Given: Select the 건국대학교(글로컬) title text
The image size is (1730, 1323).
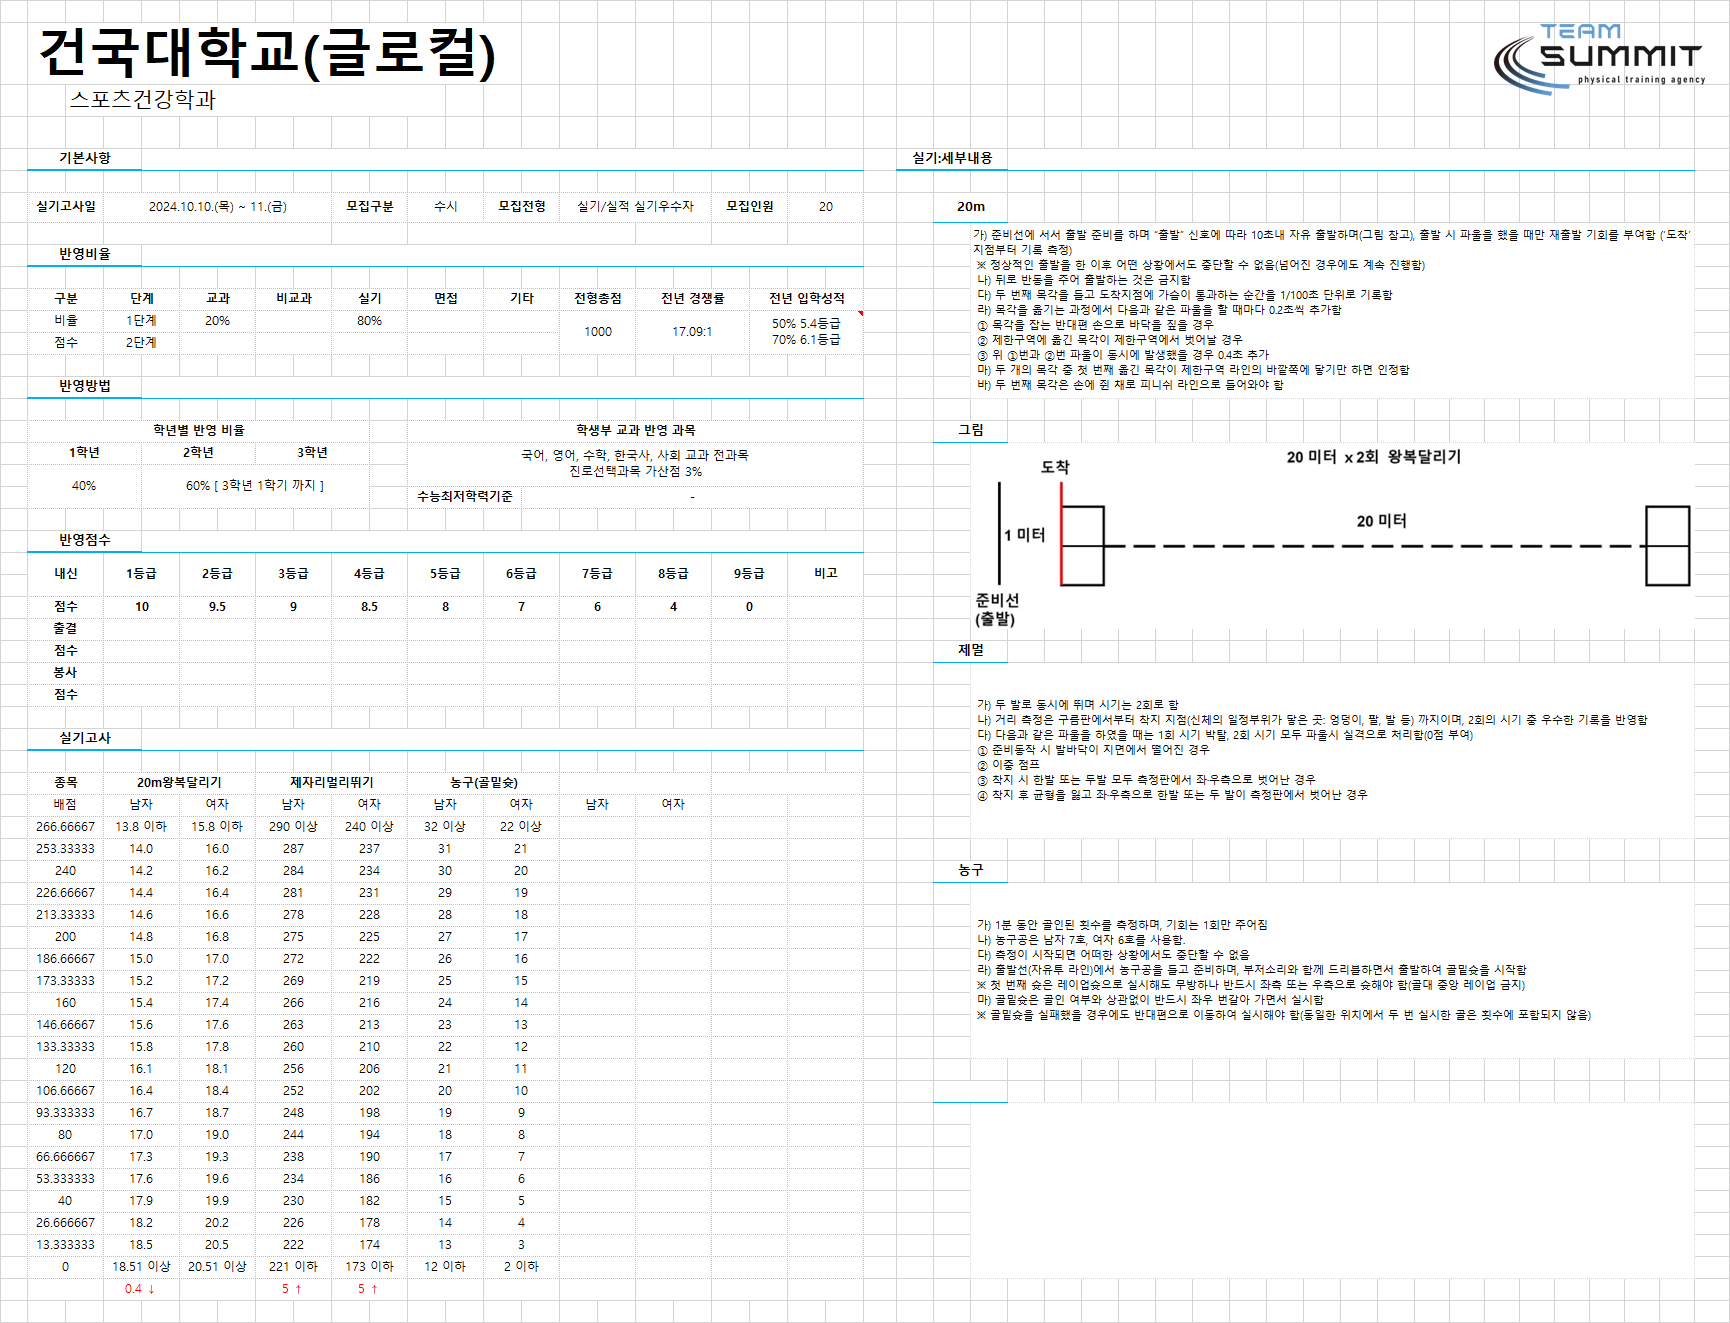Looking at the screenshot, I should tap(267, 52).
